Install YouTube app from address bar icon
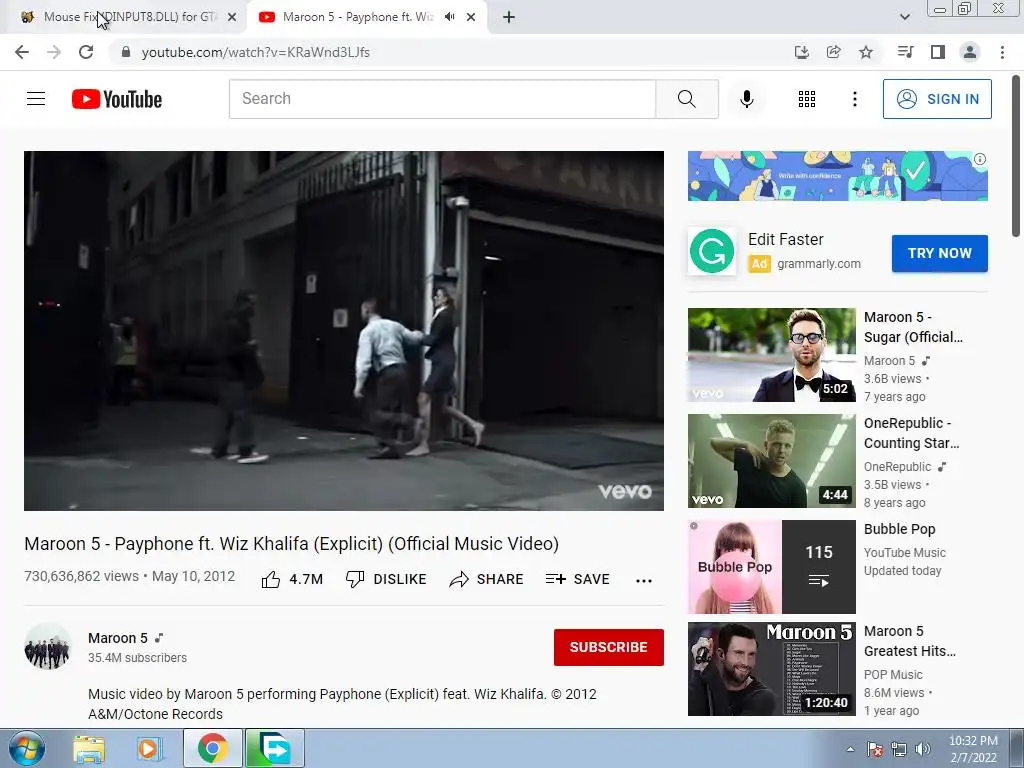 (x=802, y=52)
